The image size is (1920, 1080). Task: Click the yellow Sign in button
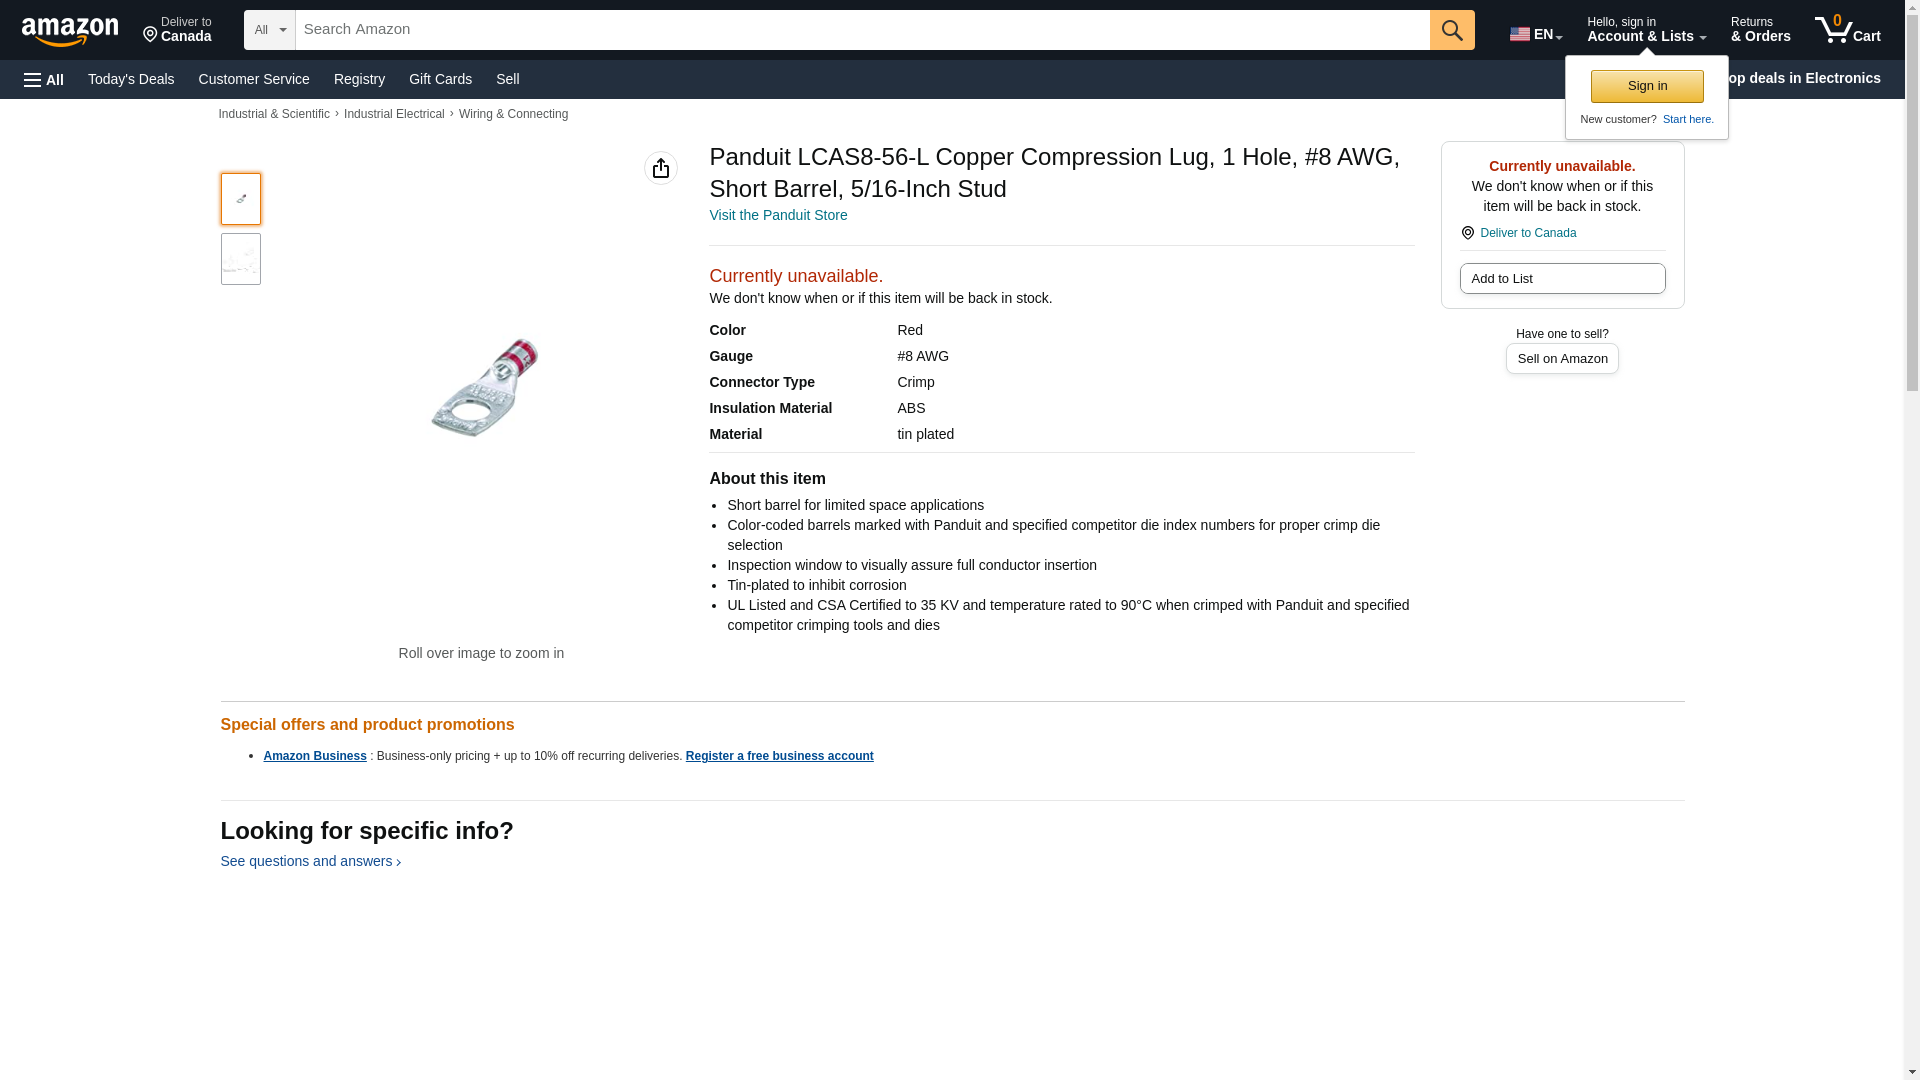click(1646, 86)
